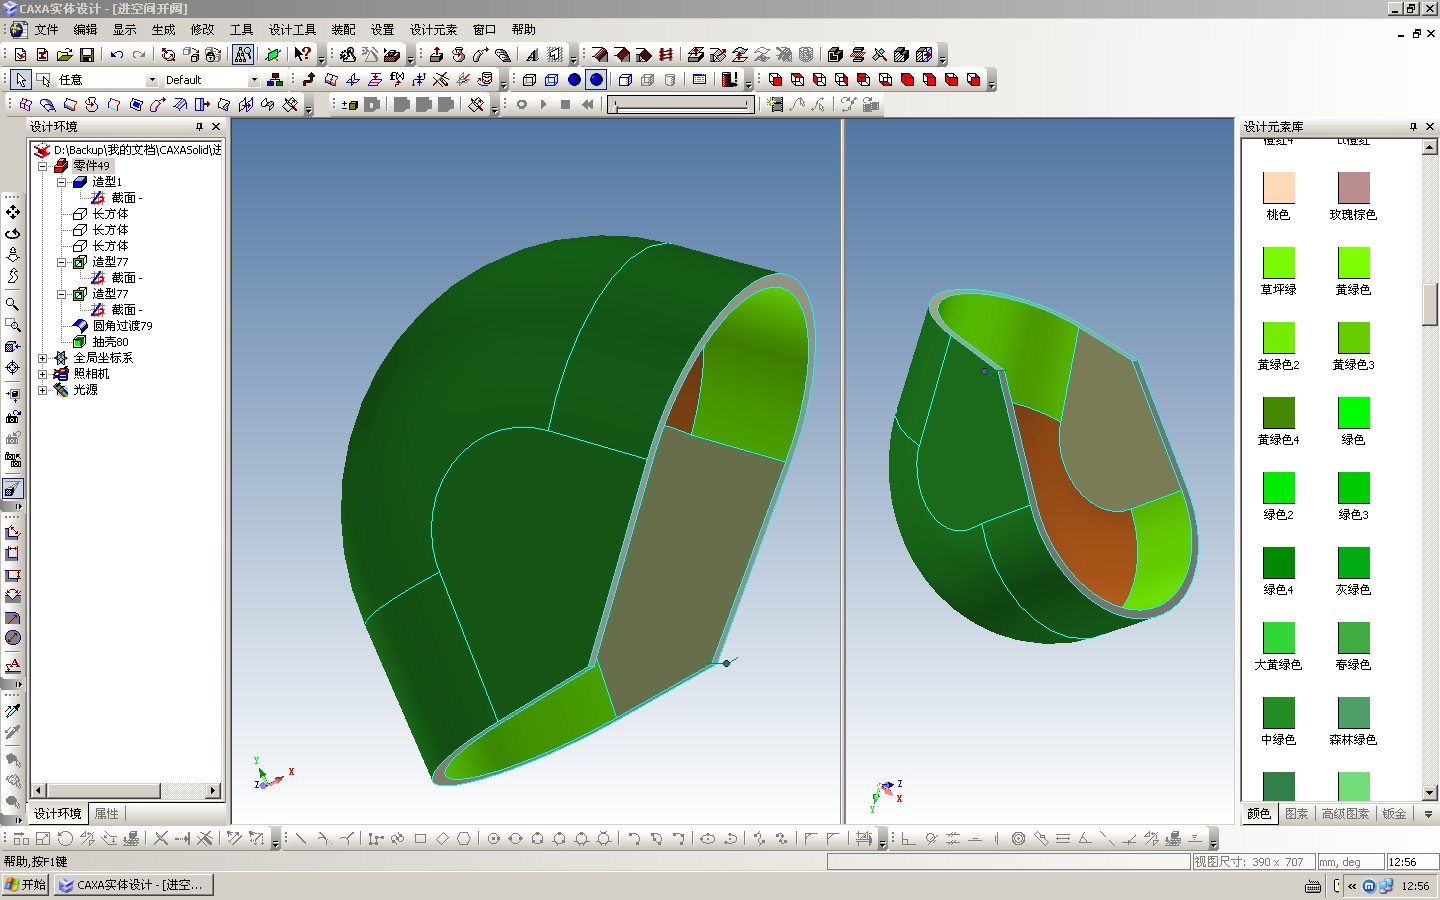Select 圆角过渡79 in the design tree

[x=122, y=326]
